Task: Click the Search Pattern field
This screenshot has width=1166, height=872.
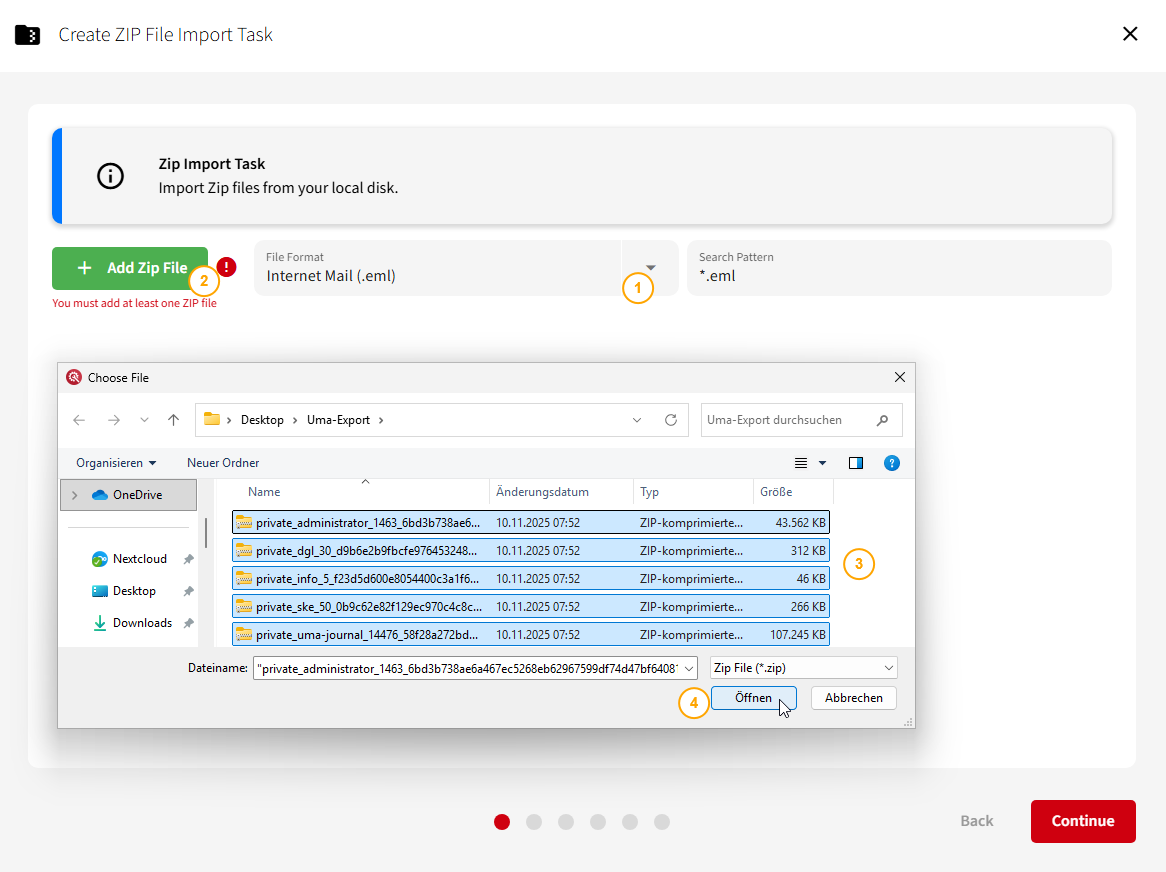Action: (898, 268)
